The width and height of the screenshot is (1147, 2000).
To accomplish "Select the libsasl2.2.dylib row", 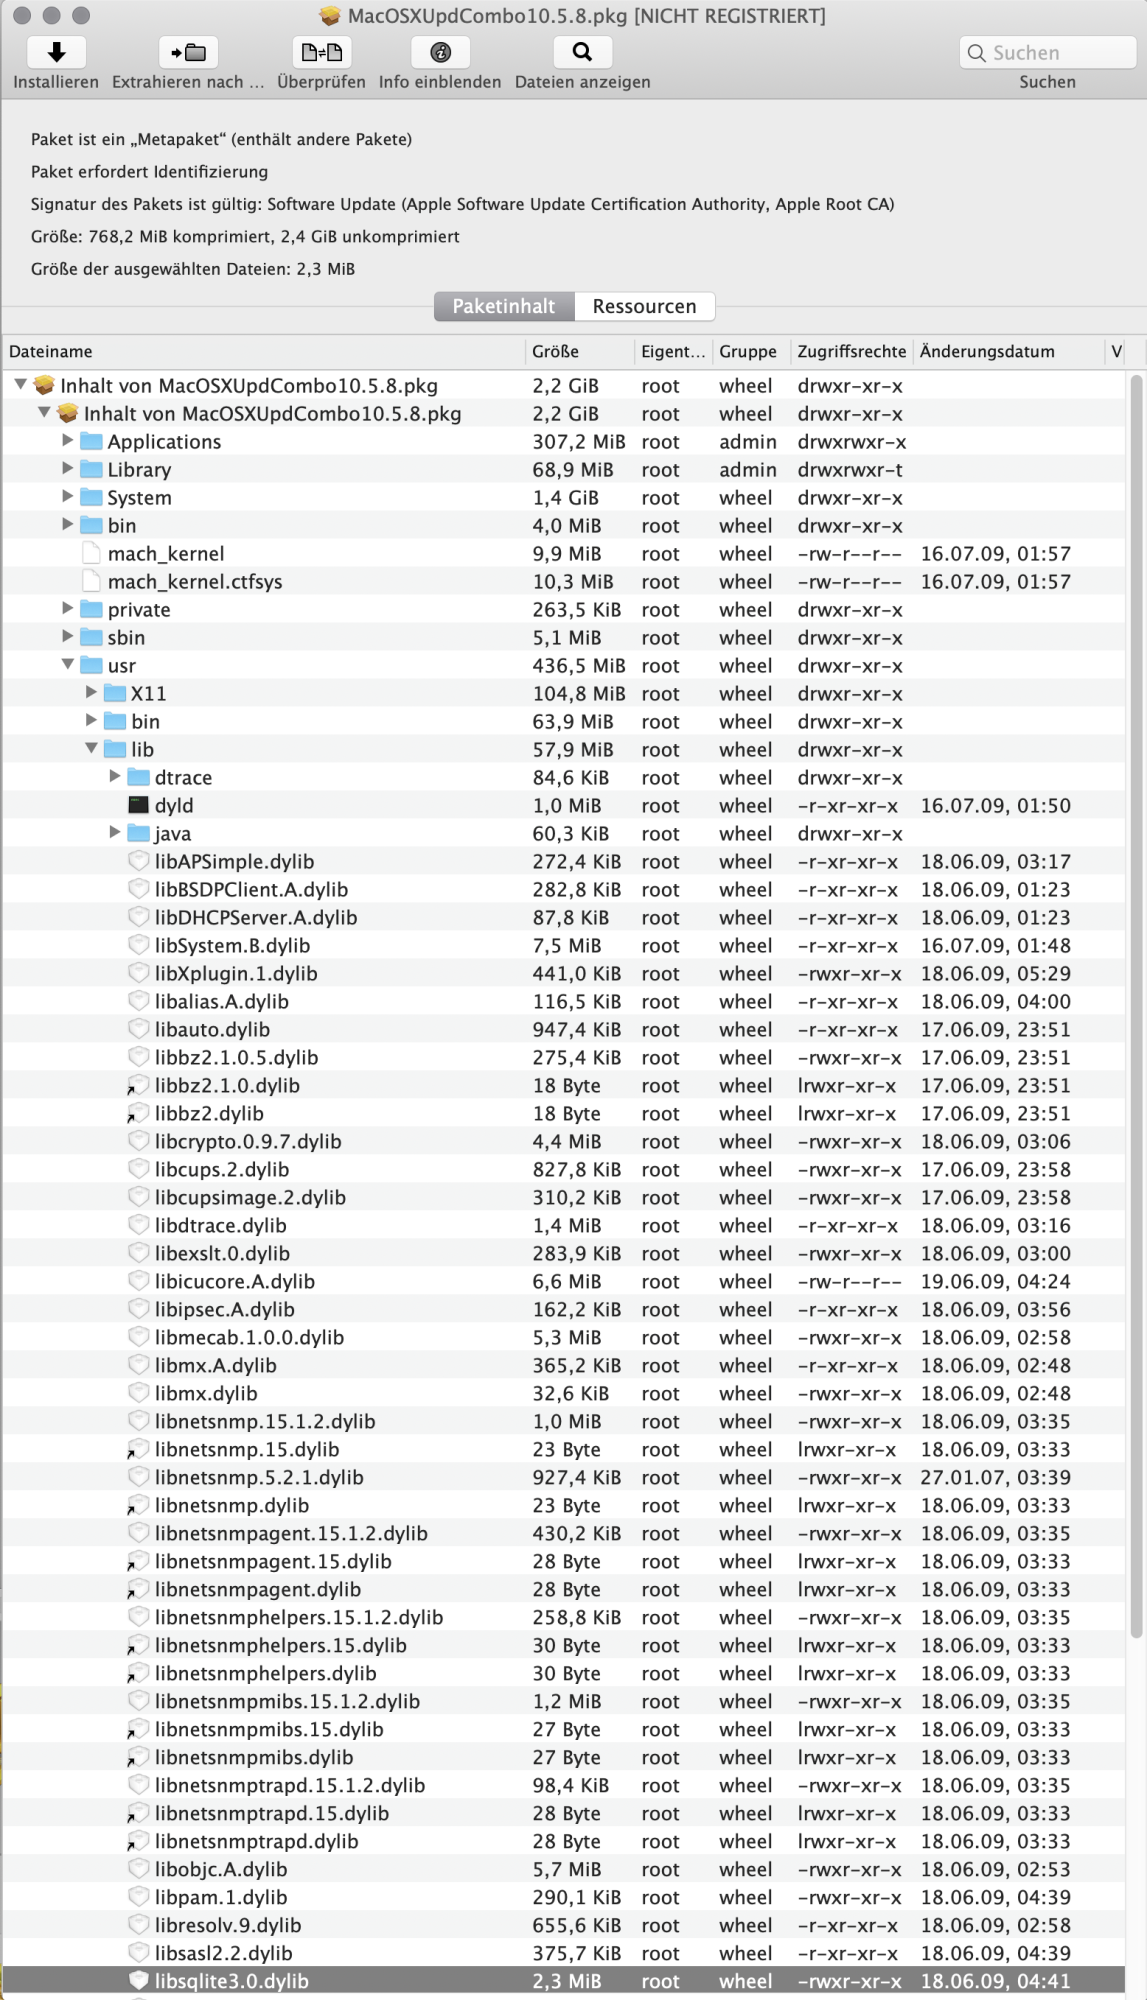I will 564,1953.
